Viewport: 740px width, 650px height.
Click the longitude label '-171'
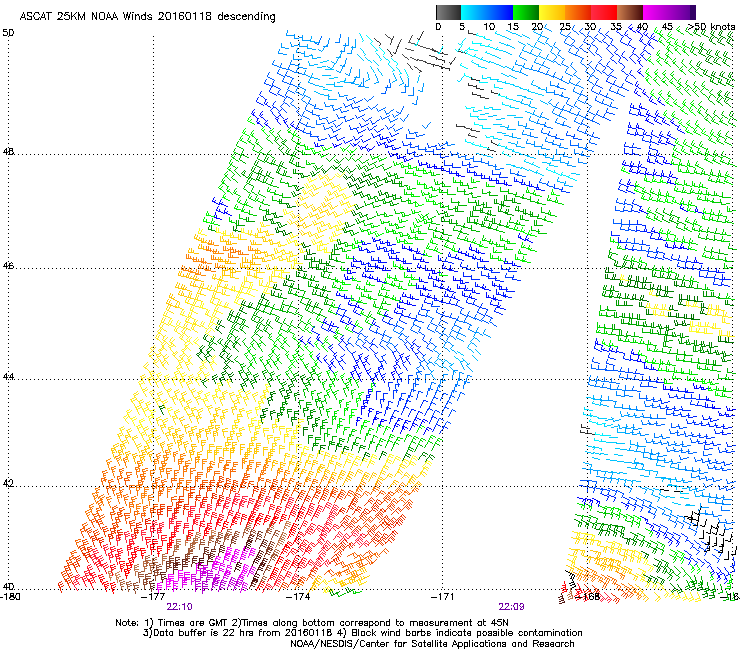click(x=443, y=596)
